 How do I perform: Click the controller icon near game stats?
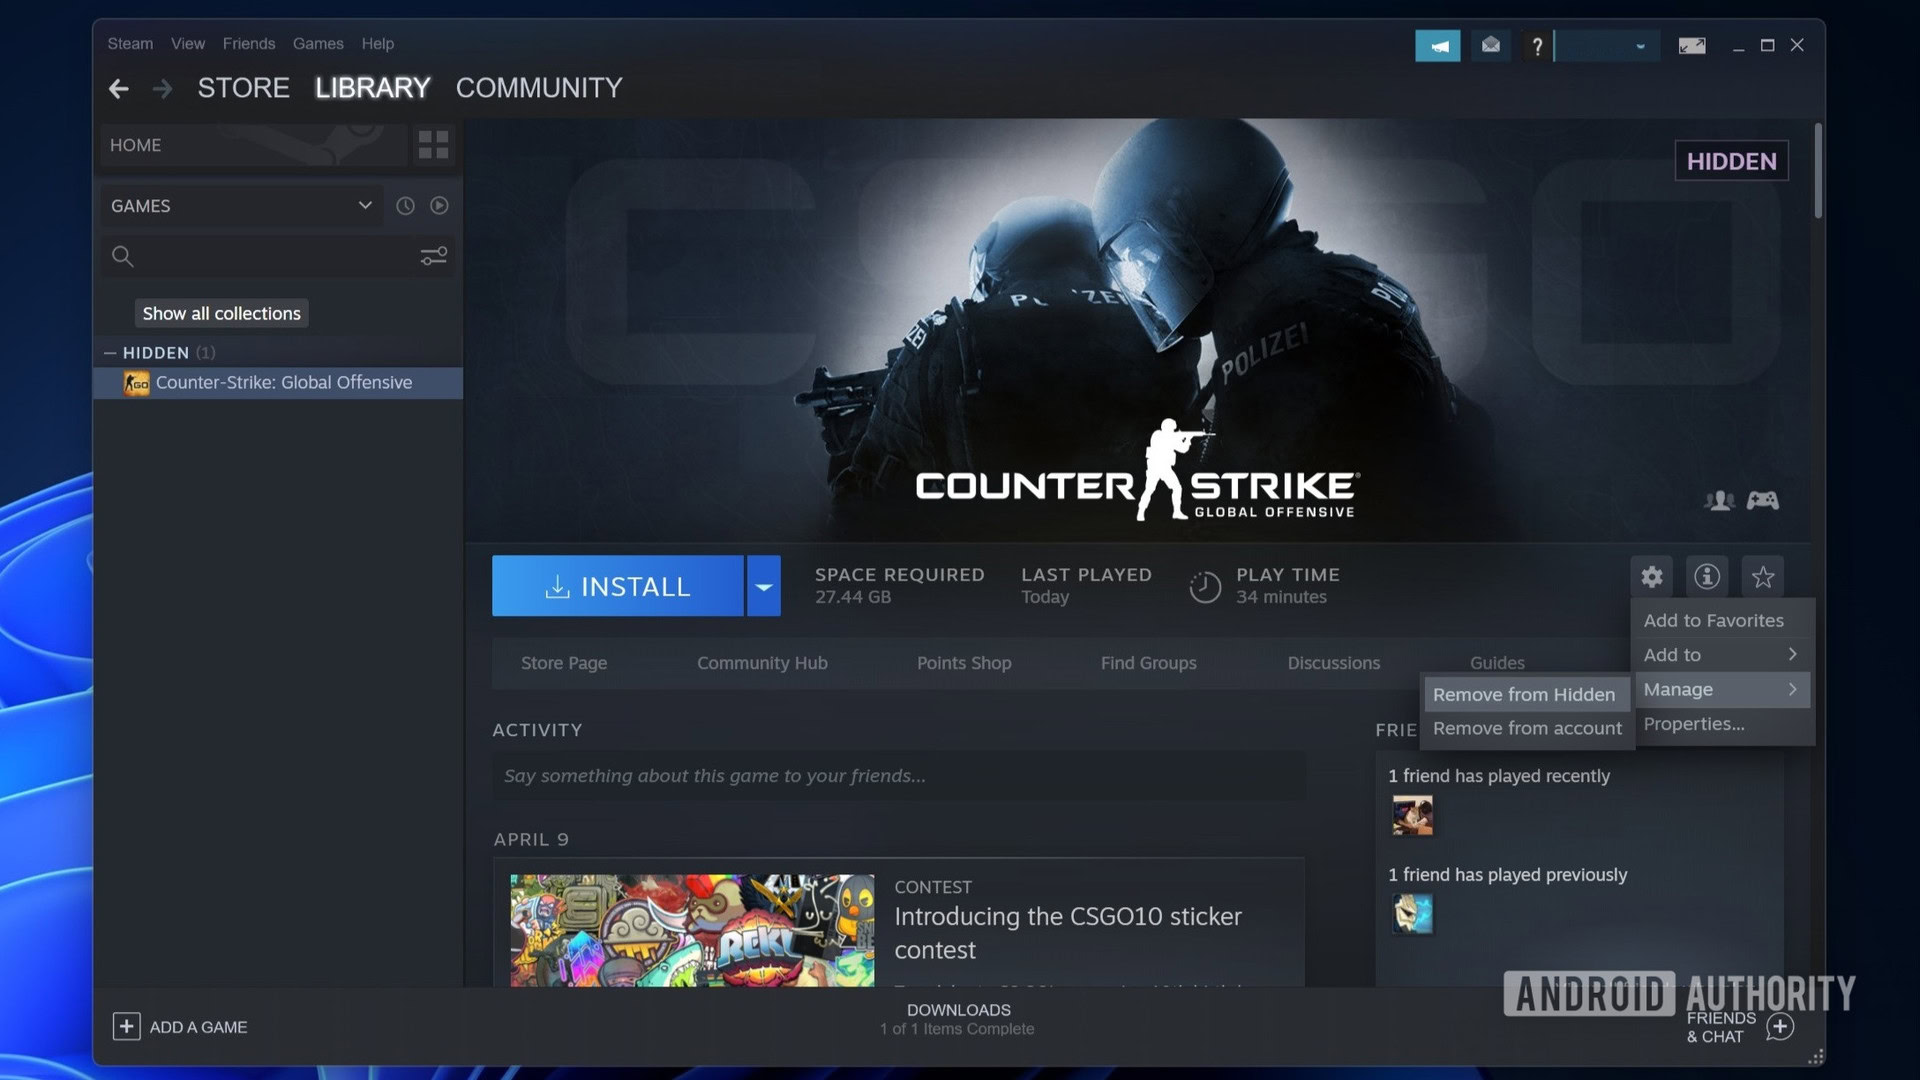click(x=1763, y=501)
